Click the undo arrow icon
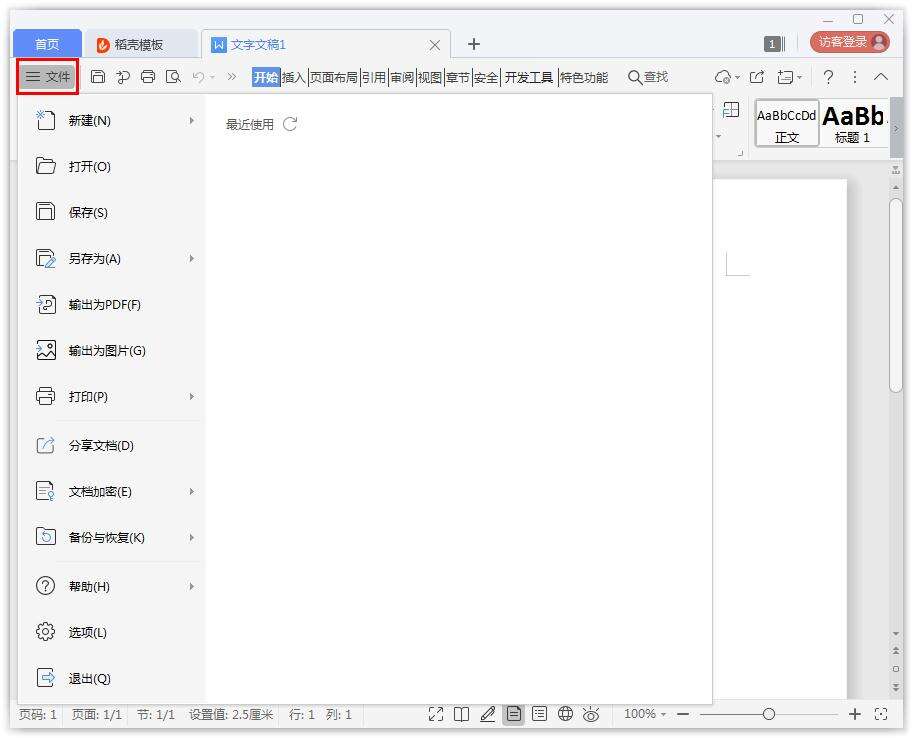This screenshot has width=913, height=738. click(x=199, y=77)
